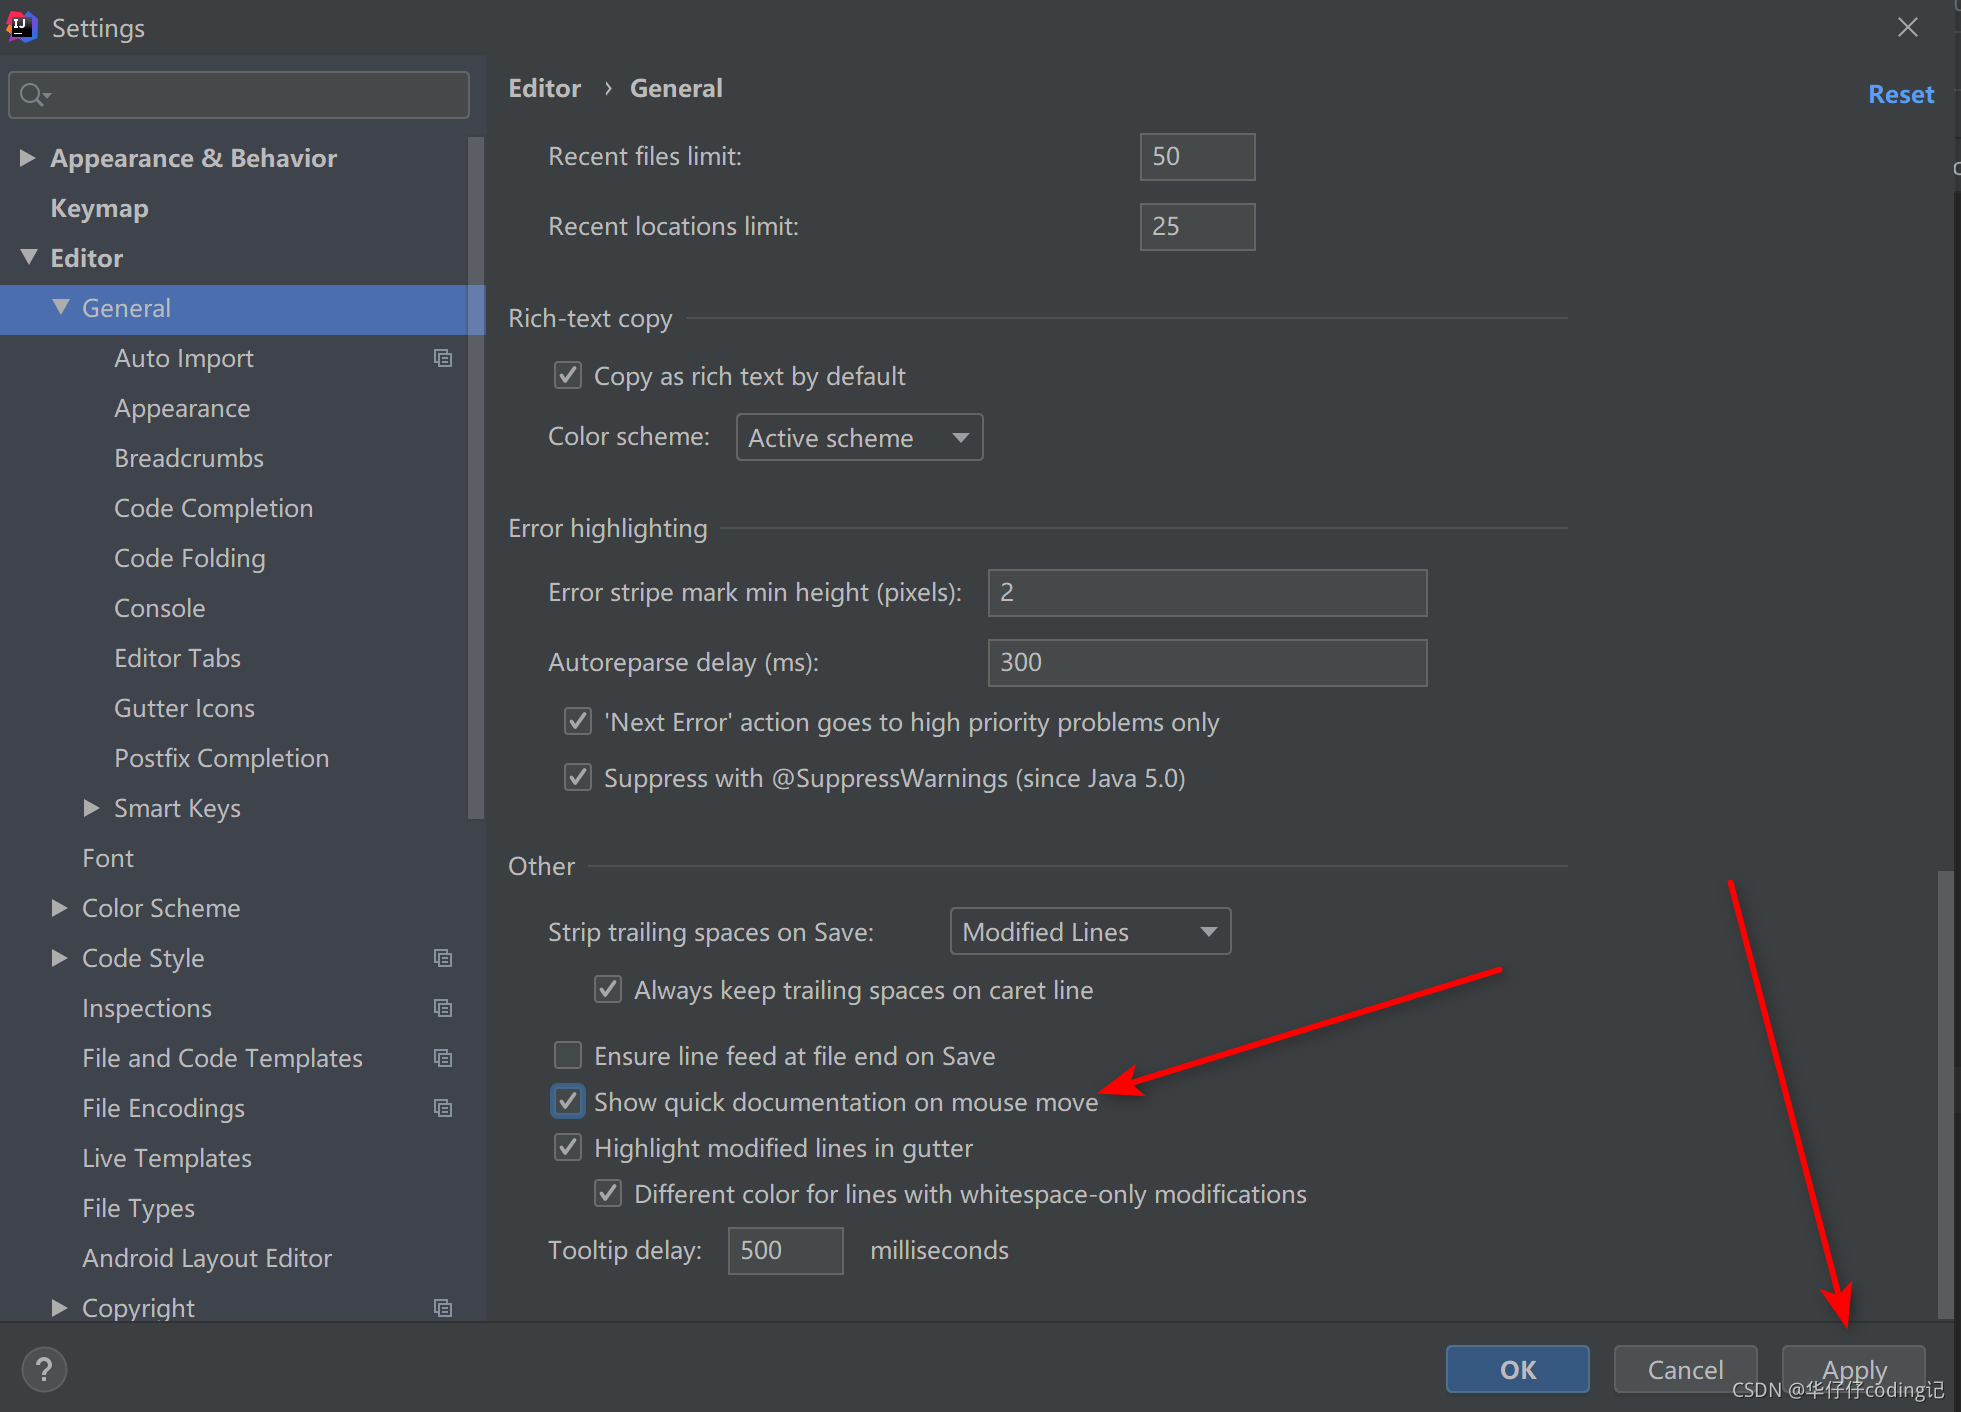
Task: Select Keymap in settings tree
Action: point(99,208)
